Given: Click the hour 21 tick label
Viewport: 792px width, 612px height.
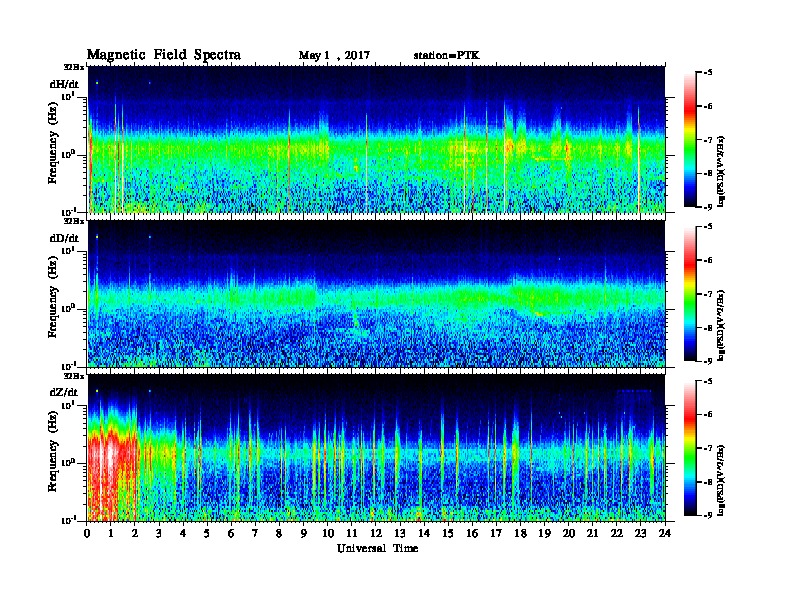Looking at the screenshot, I should (593, 533).
